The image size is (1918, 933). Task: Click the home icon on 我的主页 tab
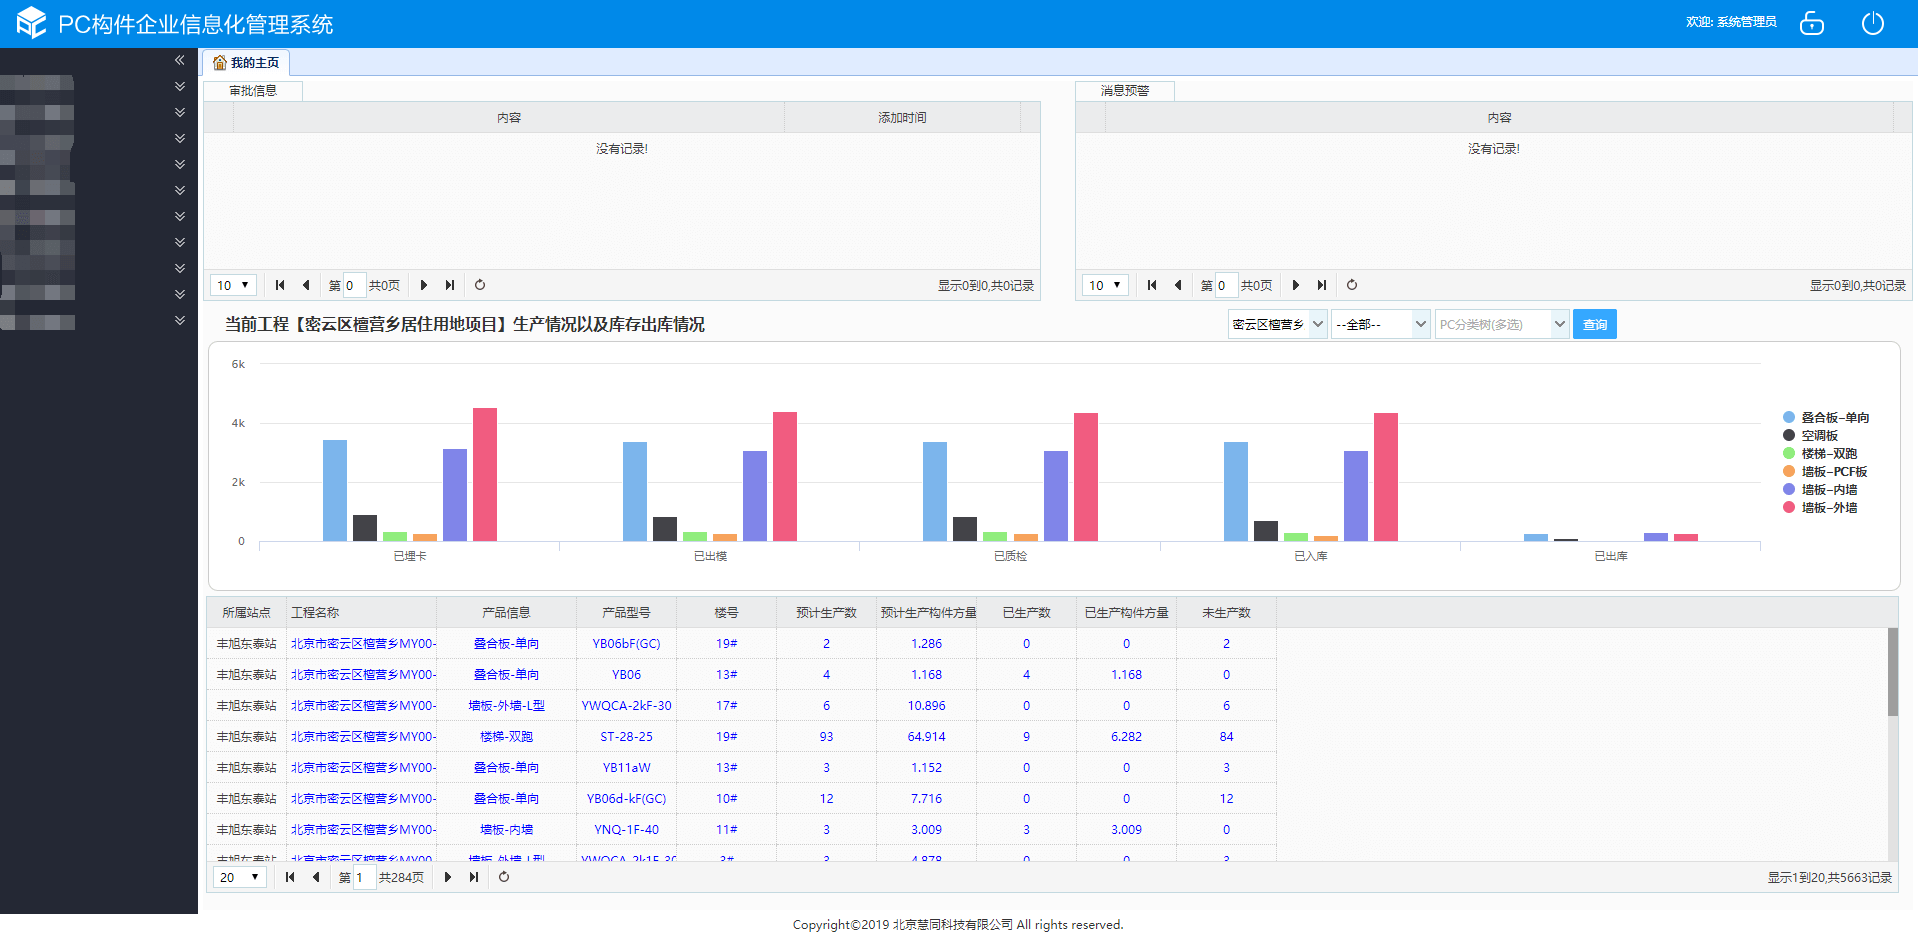tap(219, 63)
